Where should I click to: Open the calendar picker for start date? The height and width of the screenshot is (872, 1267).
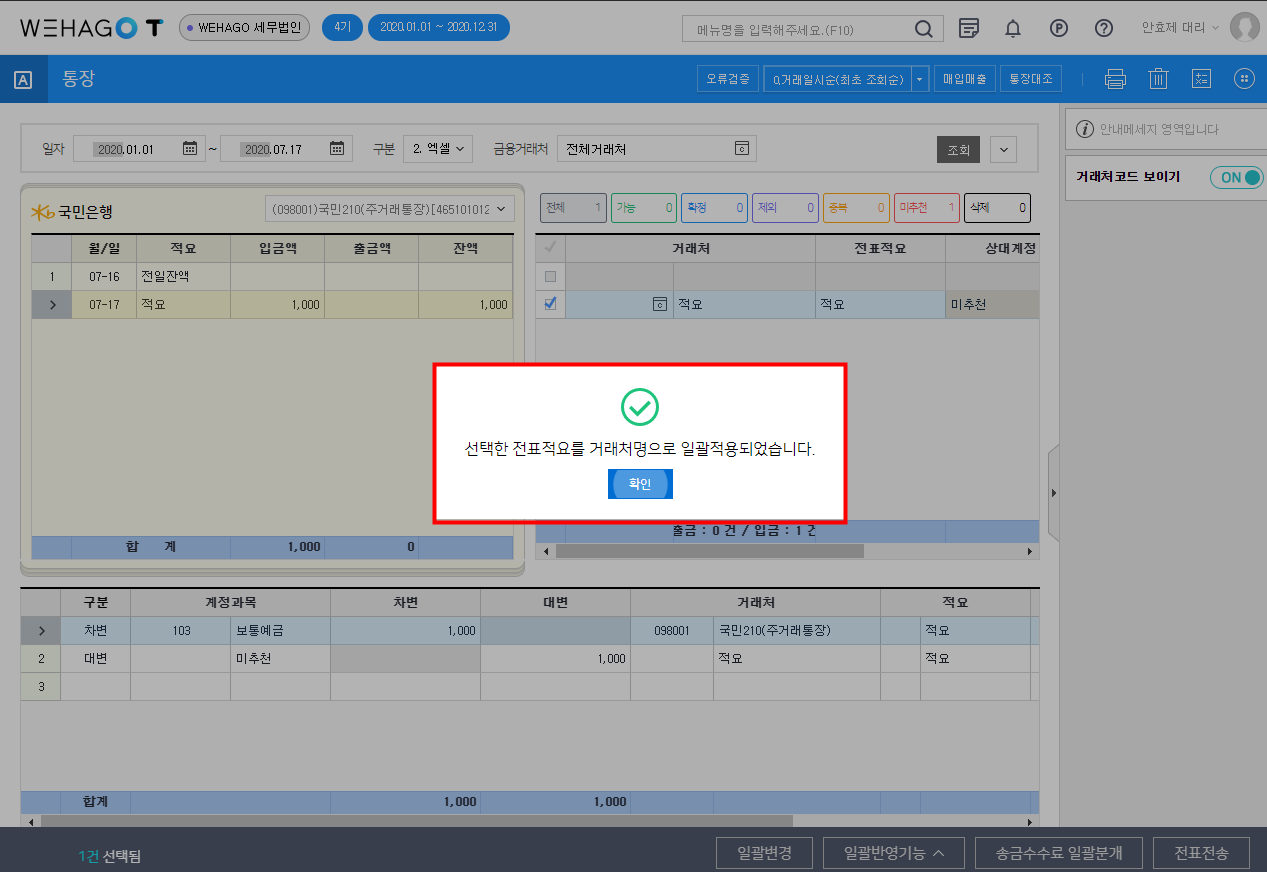coord(190,149)
